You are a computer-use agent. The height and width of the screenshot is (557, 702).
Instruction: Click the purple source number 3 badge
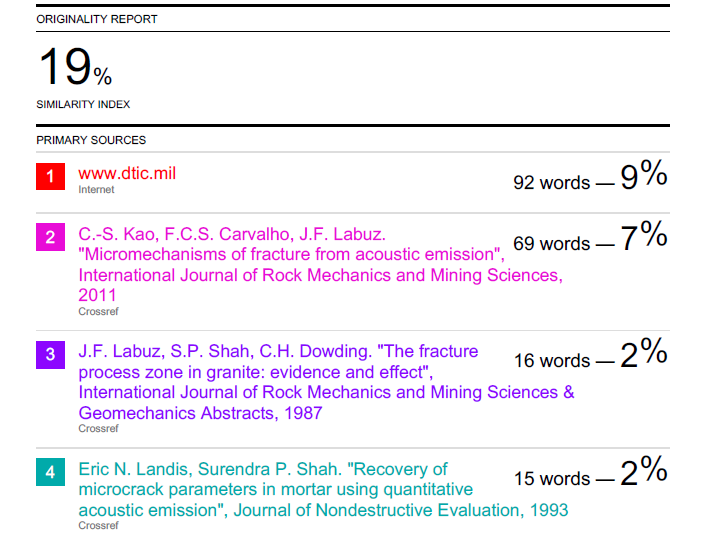pos(50,354)
